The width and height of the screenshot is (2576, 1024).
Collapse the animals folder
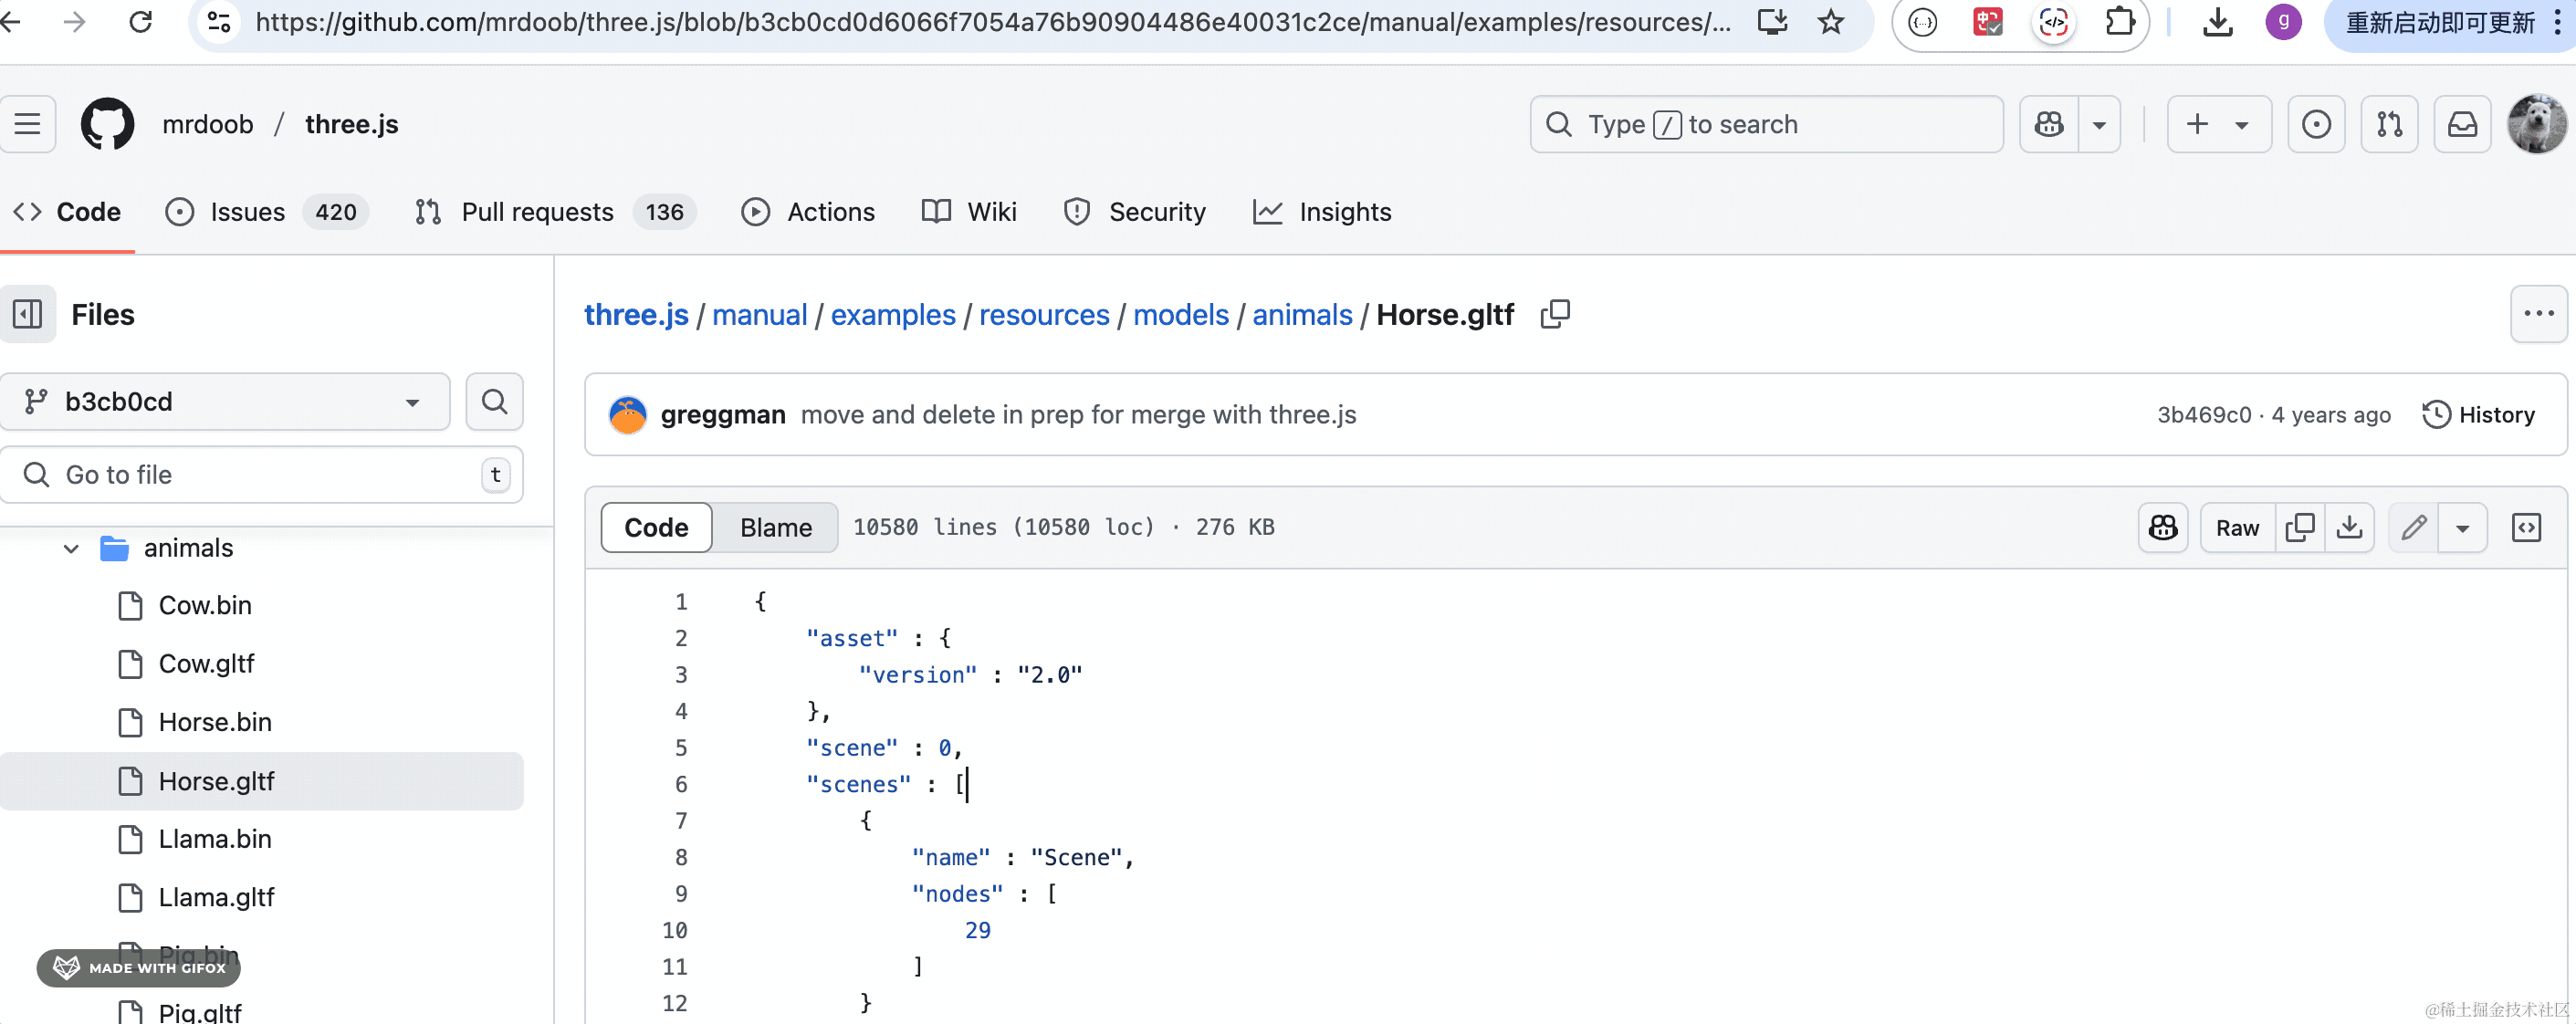coord(71,548)
